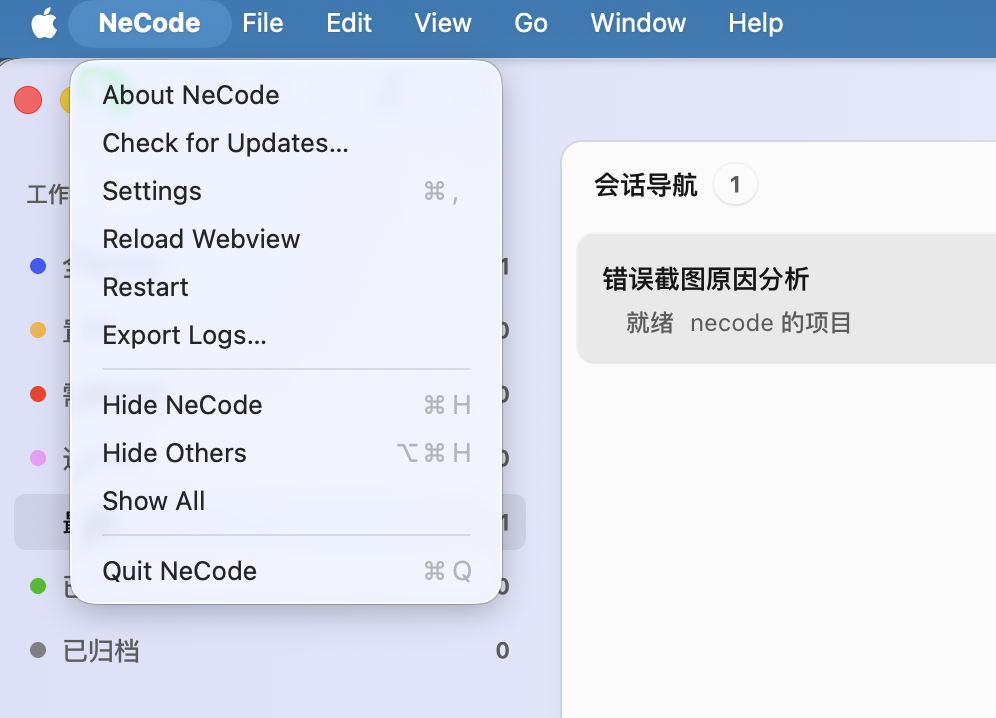Select Restart in the NeCode menu
996x718 pixels.
tap(286, 287)
